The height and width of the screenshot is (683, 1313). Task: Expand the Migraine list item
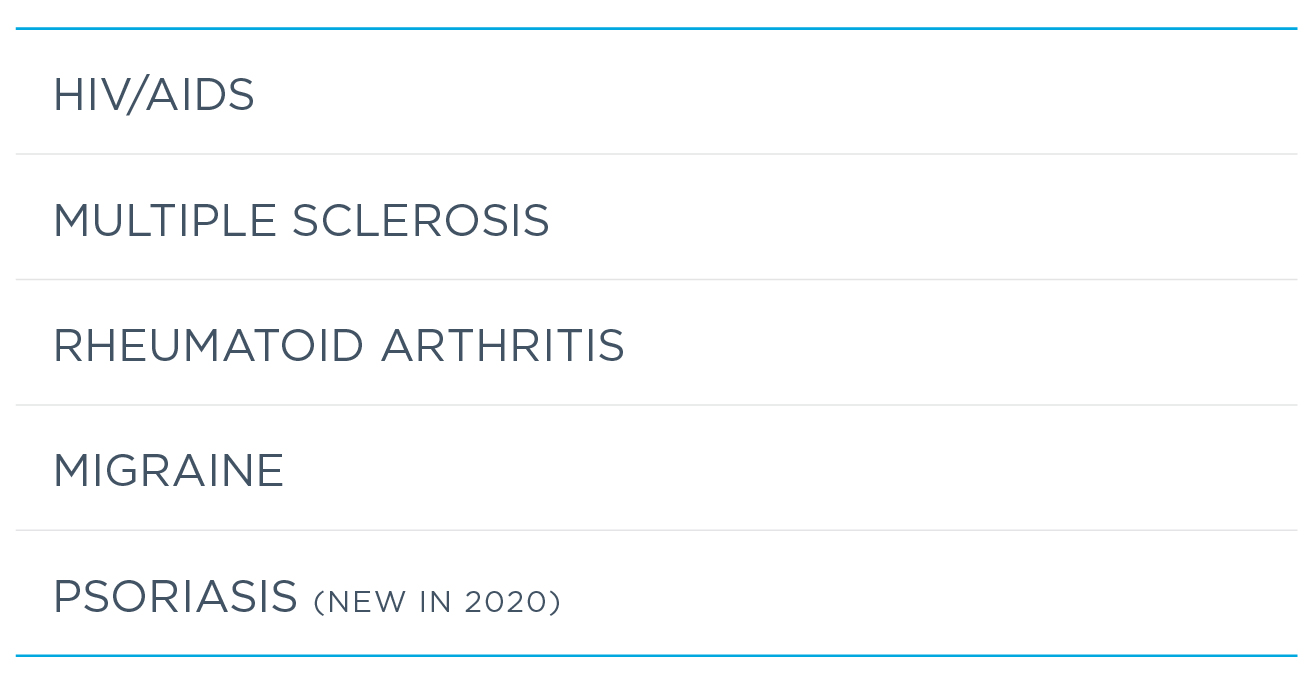pyautogui.click(x=656, y=469)
